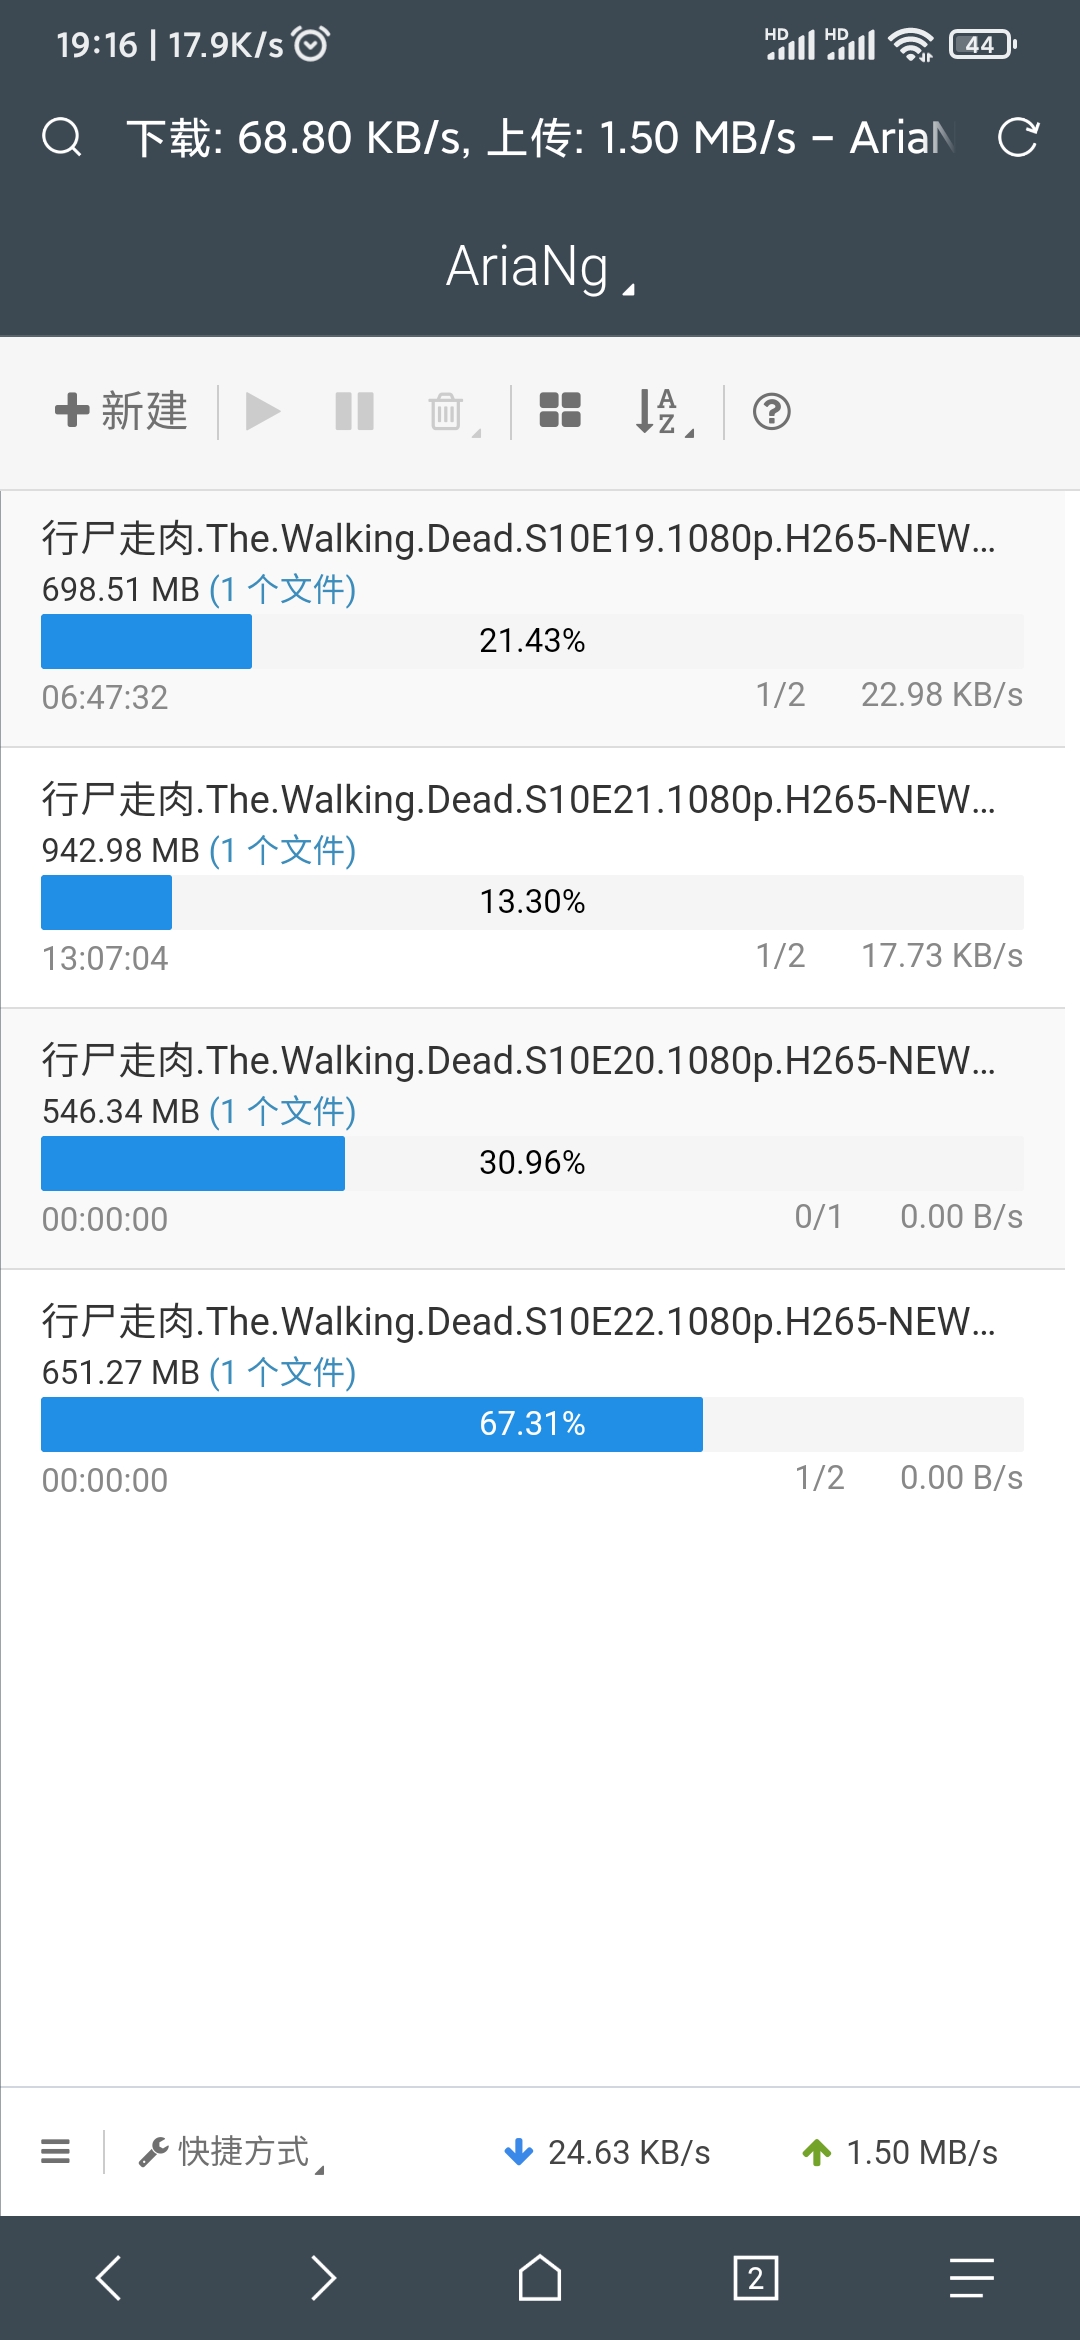The height and width of the screenshot is (2340, 1080).
Task: Open file list link of S10E22 task
Action: [x=282, y=1372]
